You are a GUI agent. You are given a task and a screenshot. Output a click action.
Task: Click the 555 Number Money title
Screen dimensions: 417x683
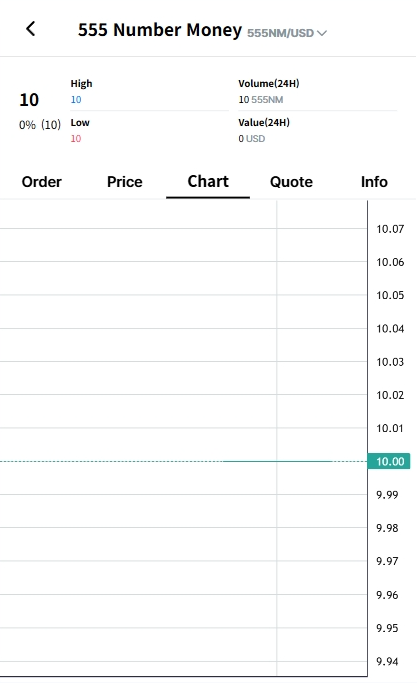point(159,30)
